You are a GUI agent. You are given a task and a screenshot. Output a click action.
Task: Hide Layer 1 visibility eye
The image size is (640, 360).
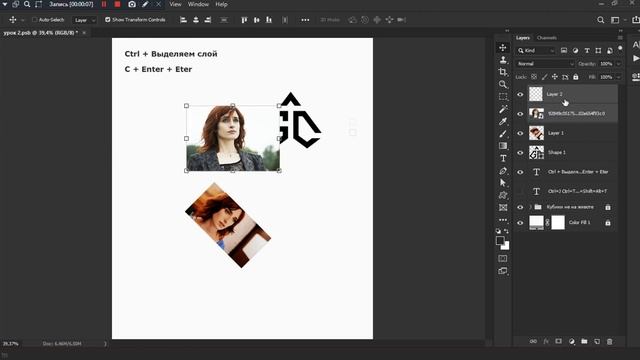coord(520,133)
